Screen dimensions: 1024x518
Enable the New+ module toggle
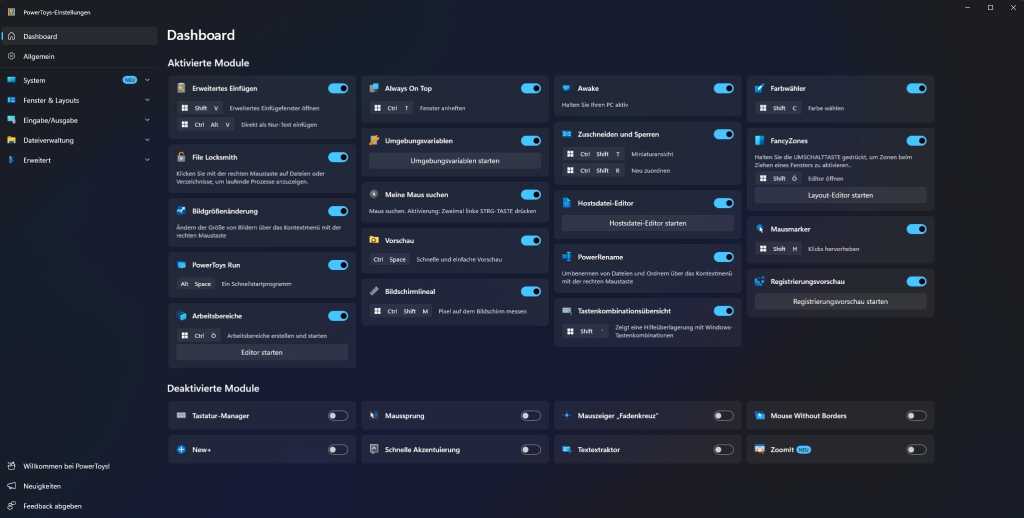click(x=338, y=449)
